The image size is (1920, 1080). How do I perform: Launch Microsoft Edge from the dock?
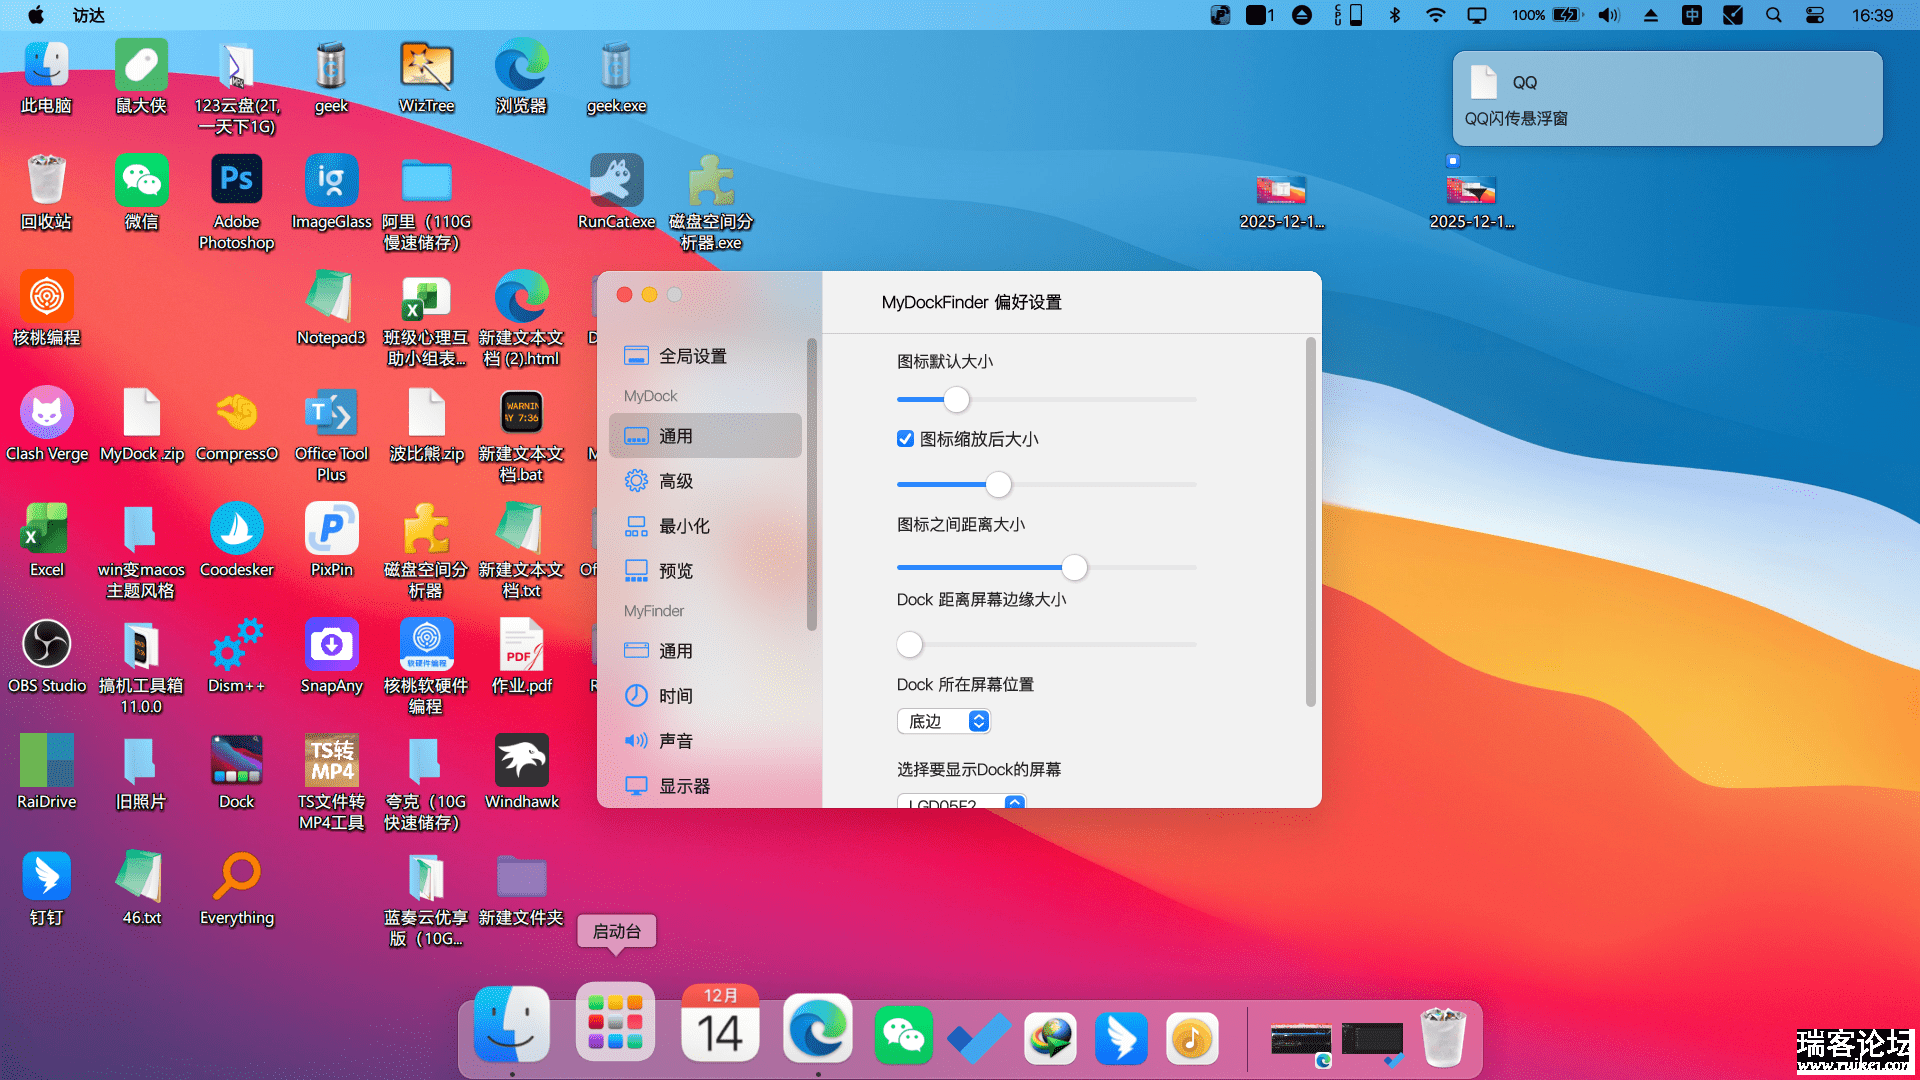(818, 1030)
